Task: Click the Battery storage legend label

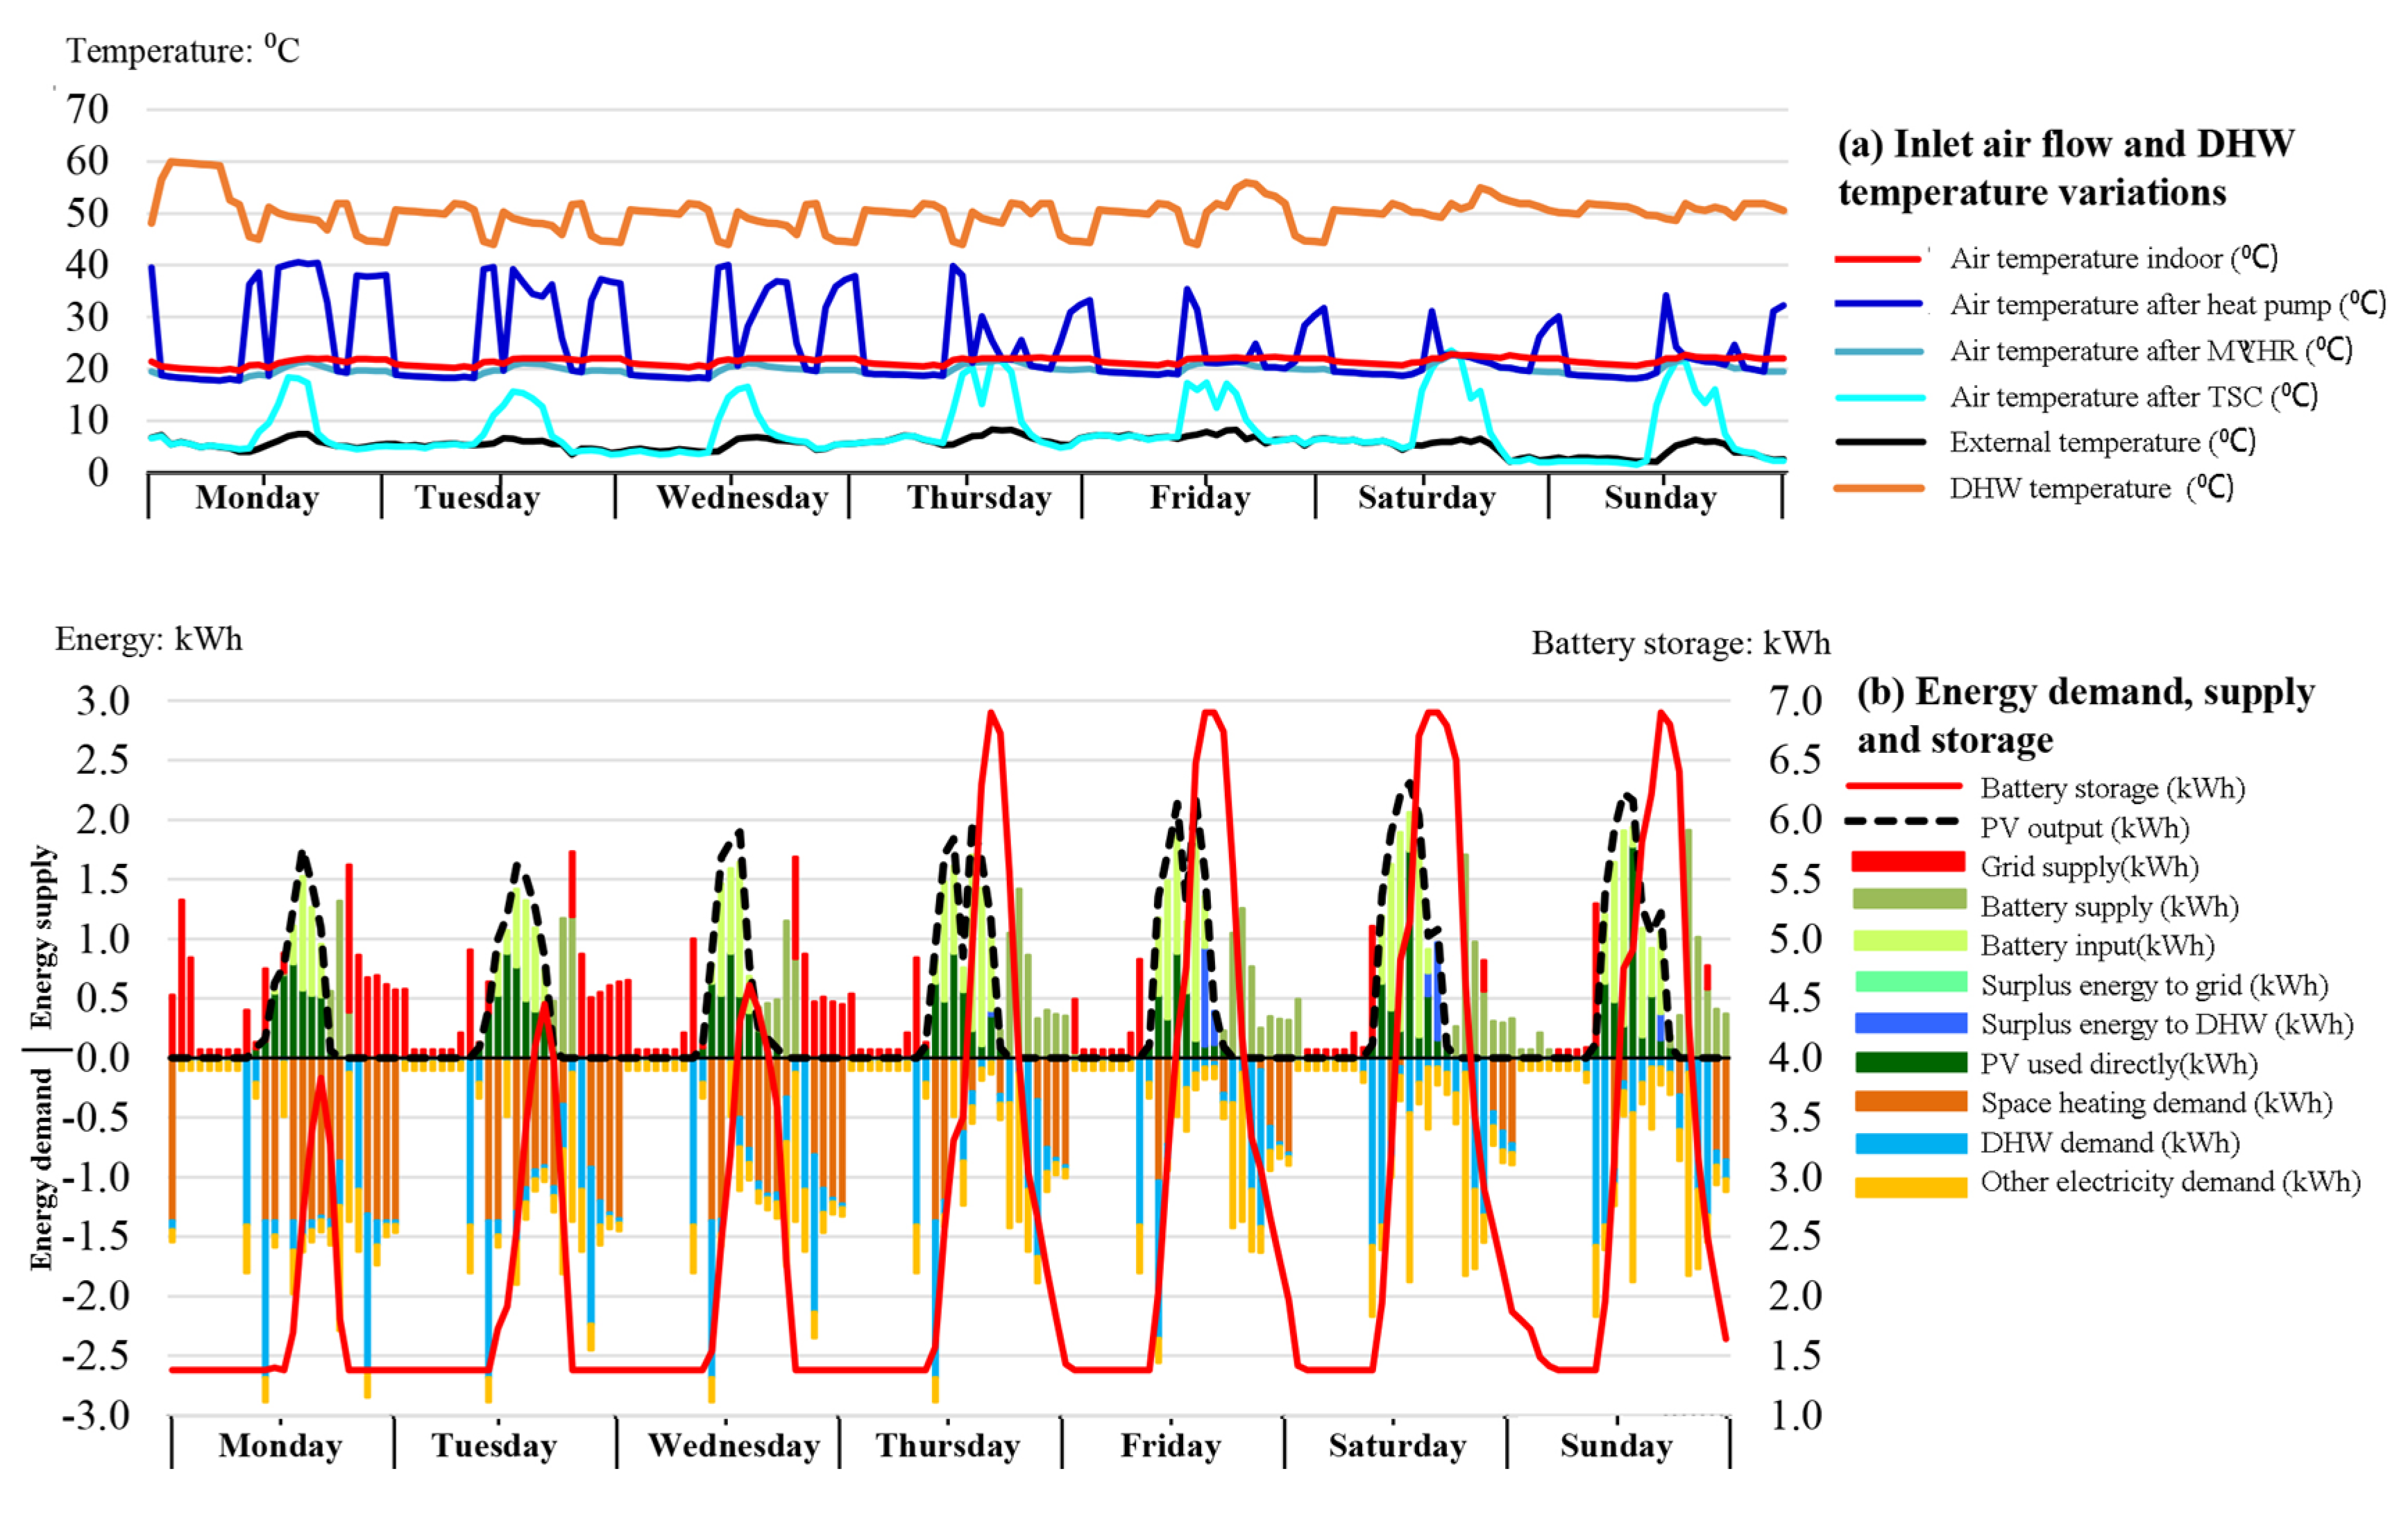Action: 2112,788
